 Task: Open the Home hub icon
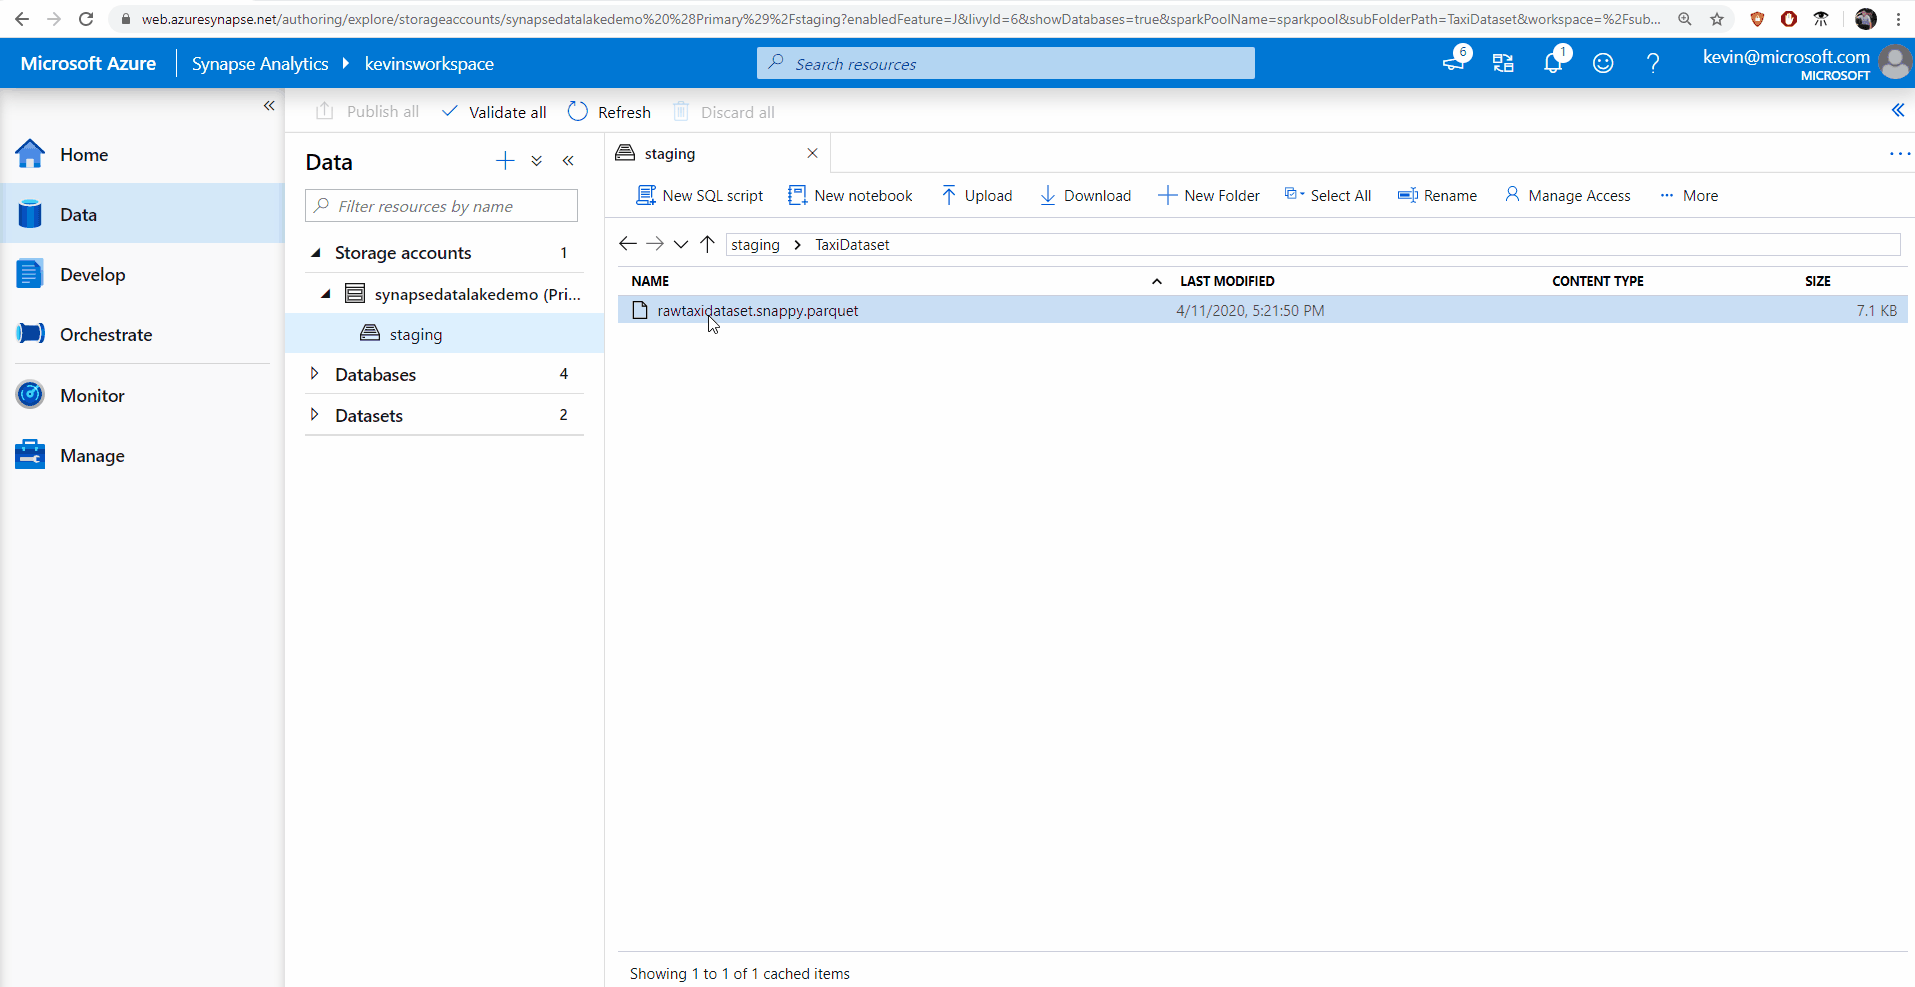click(30, 154)
